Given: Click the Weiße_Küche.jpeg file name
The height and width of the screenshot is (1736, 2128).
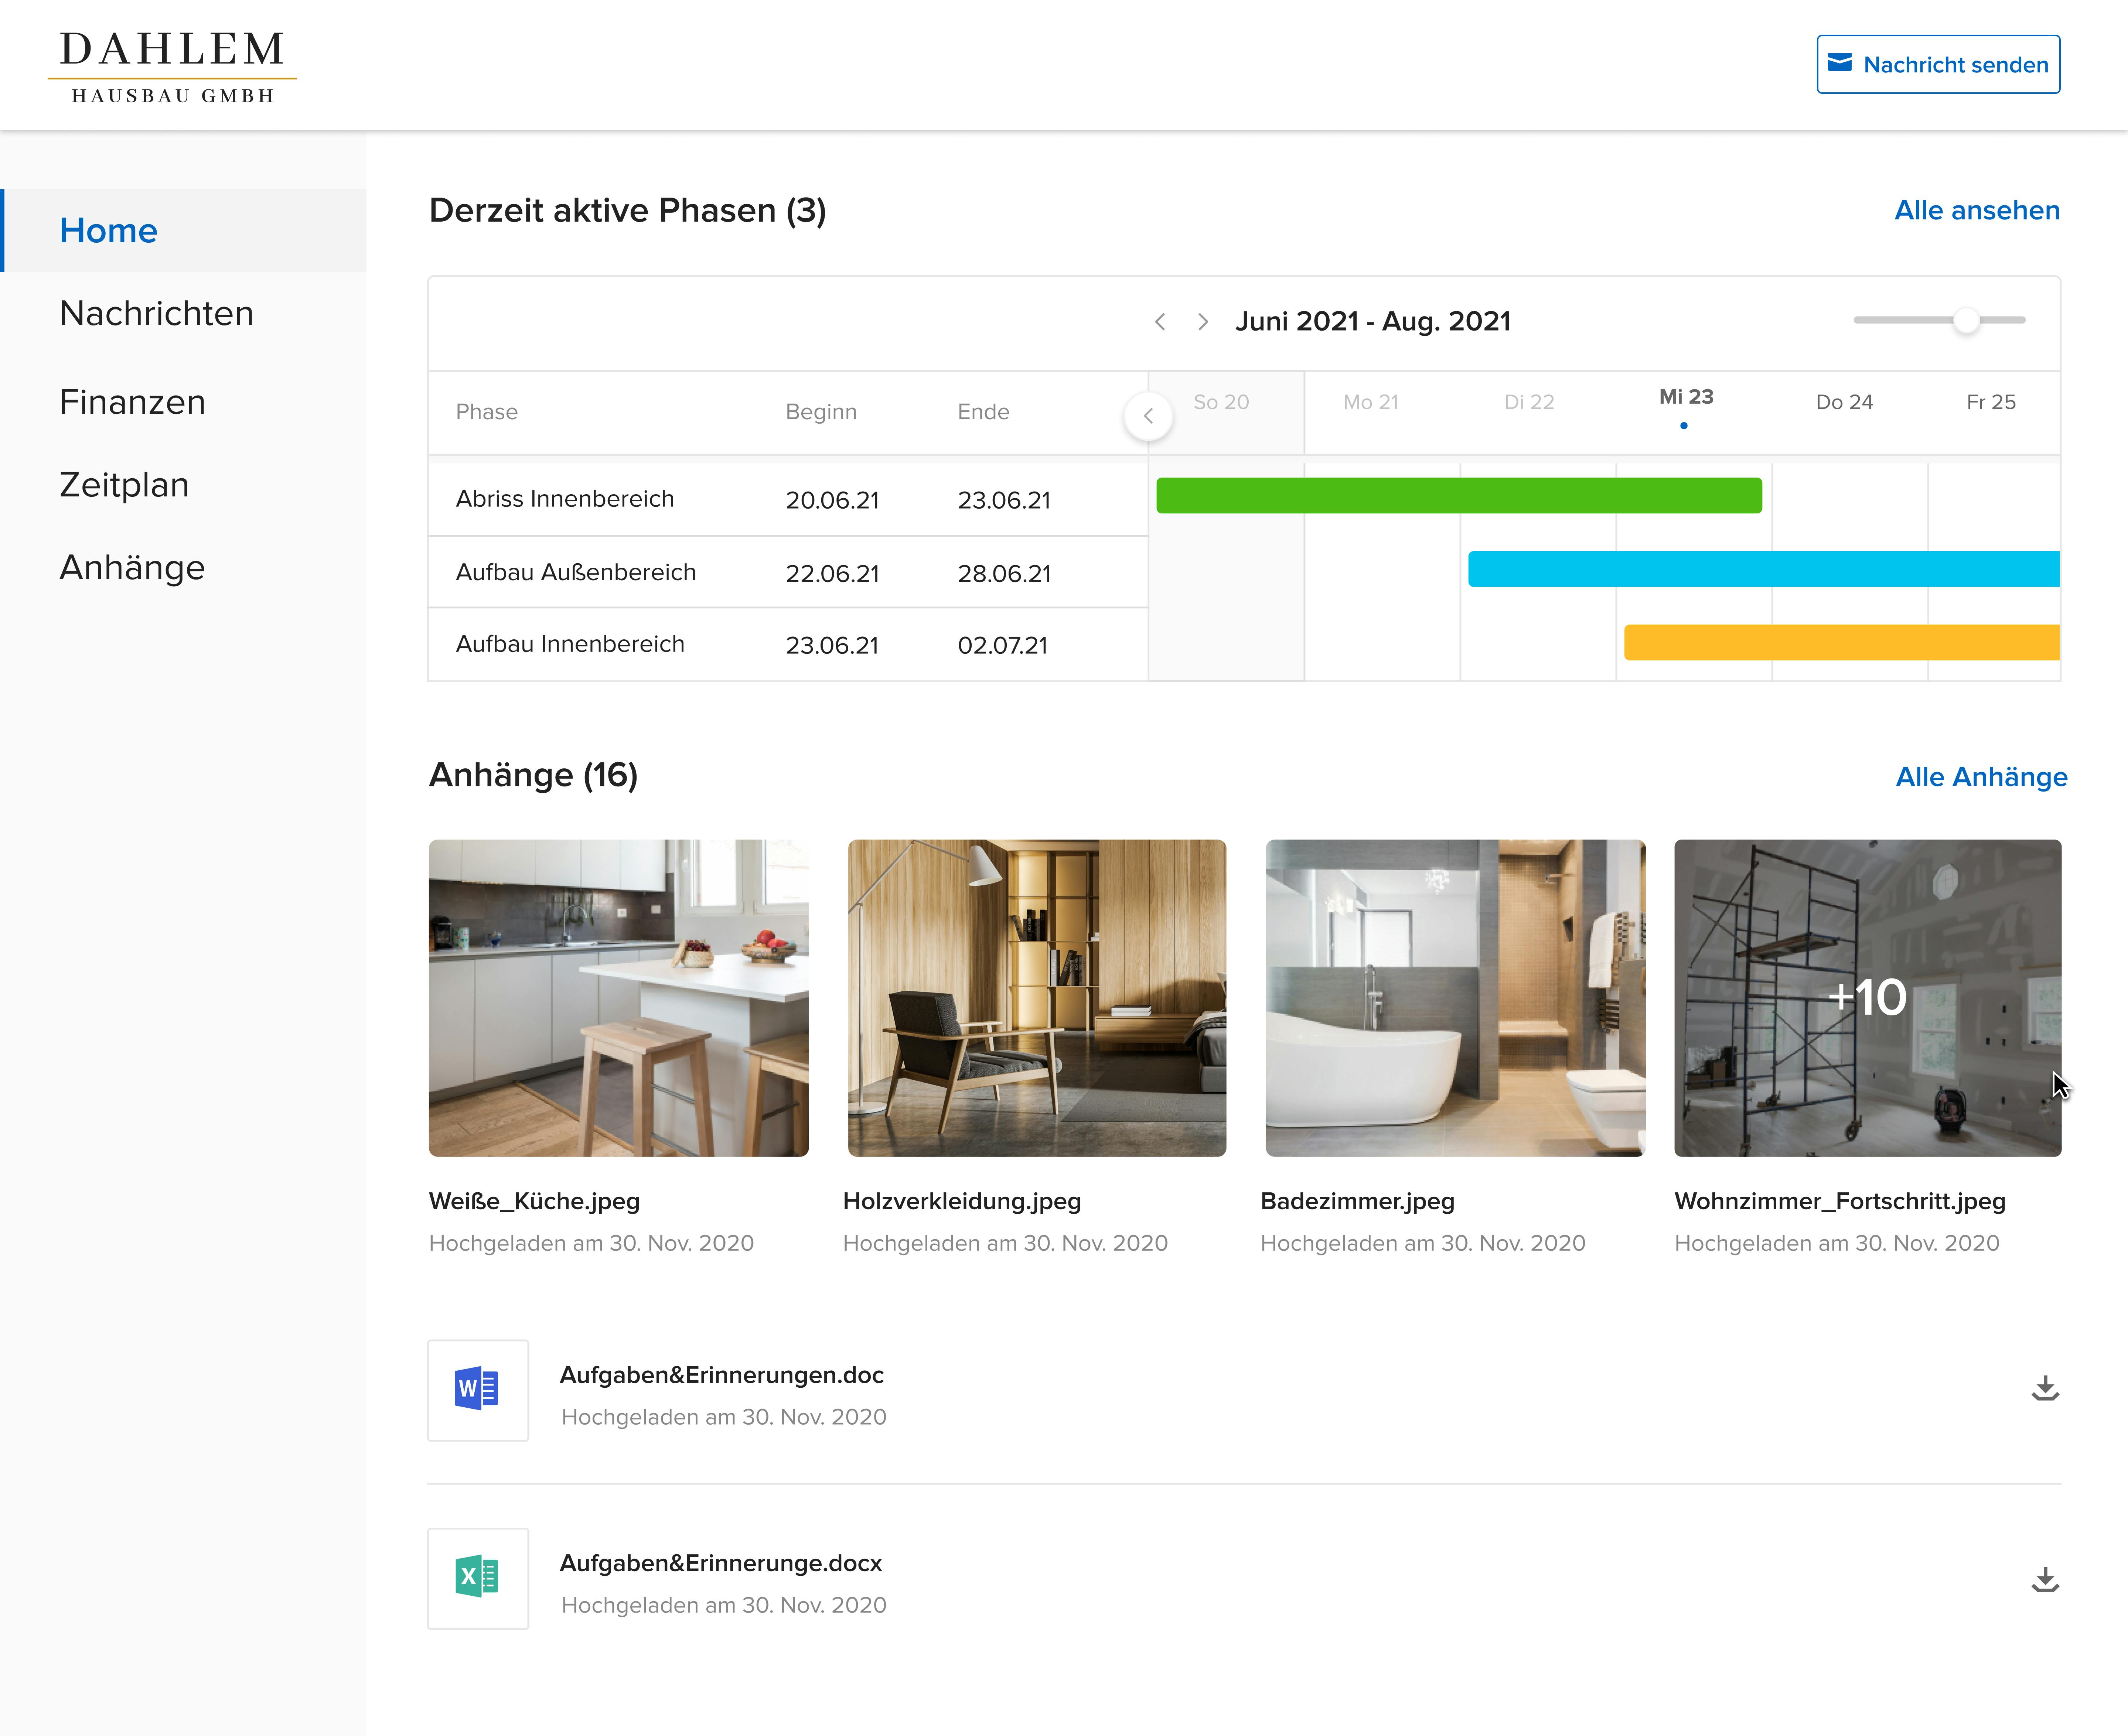Looking at the screenshot, I should coord(534,1201).
